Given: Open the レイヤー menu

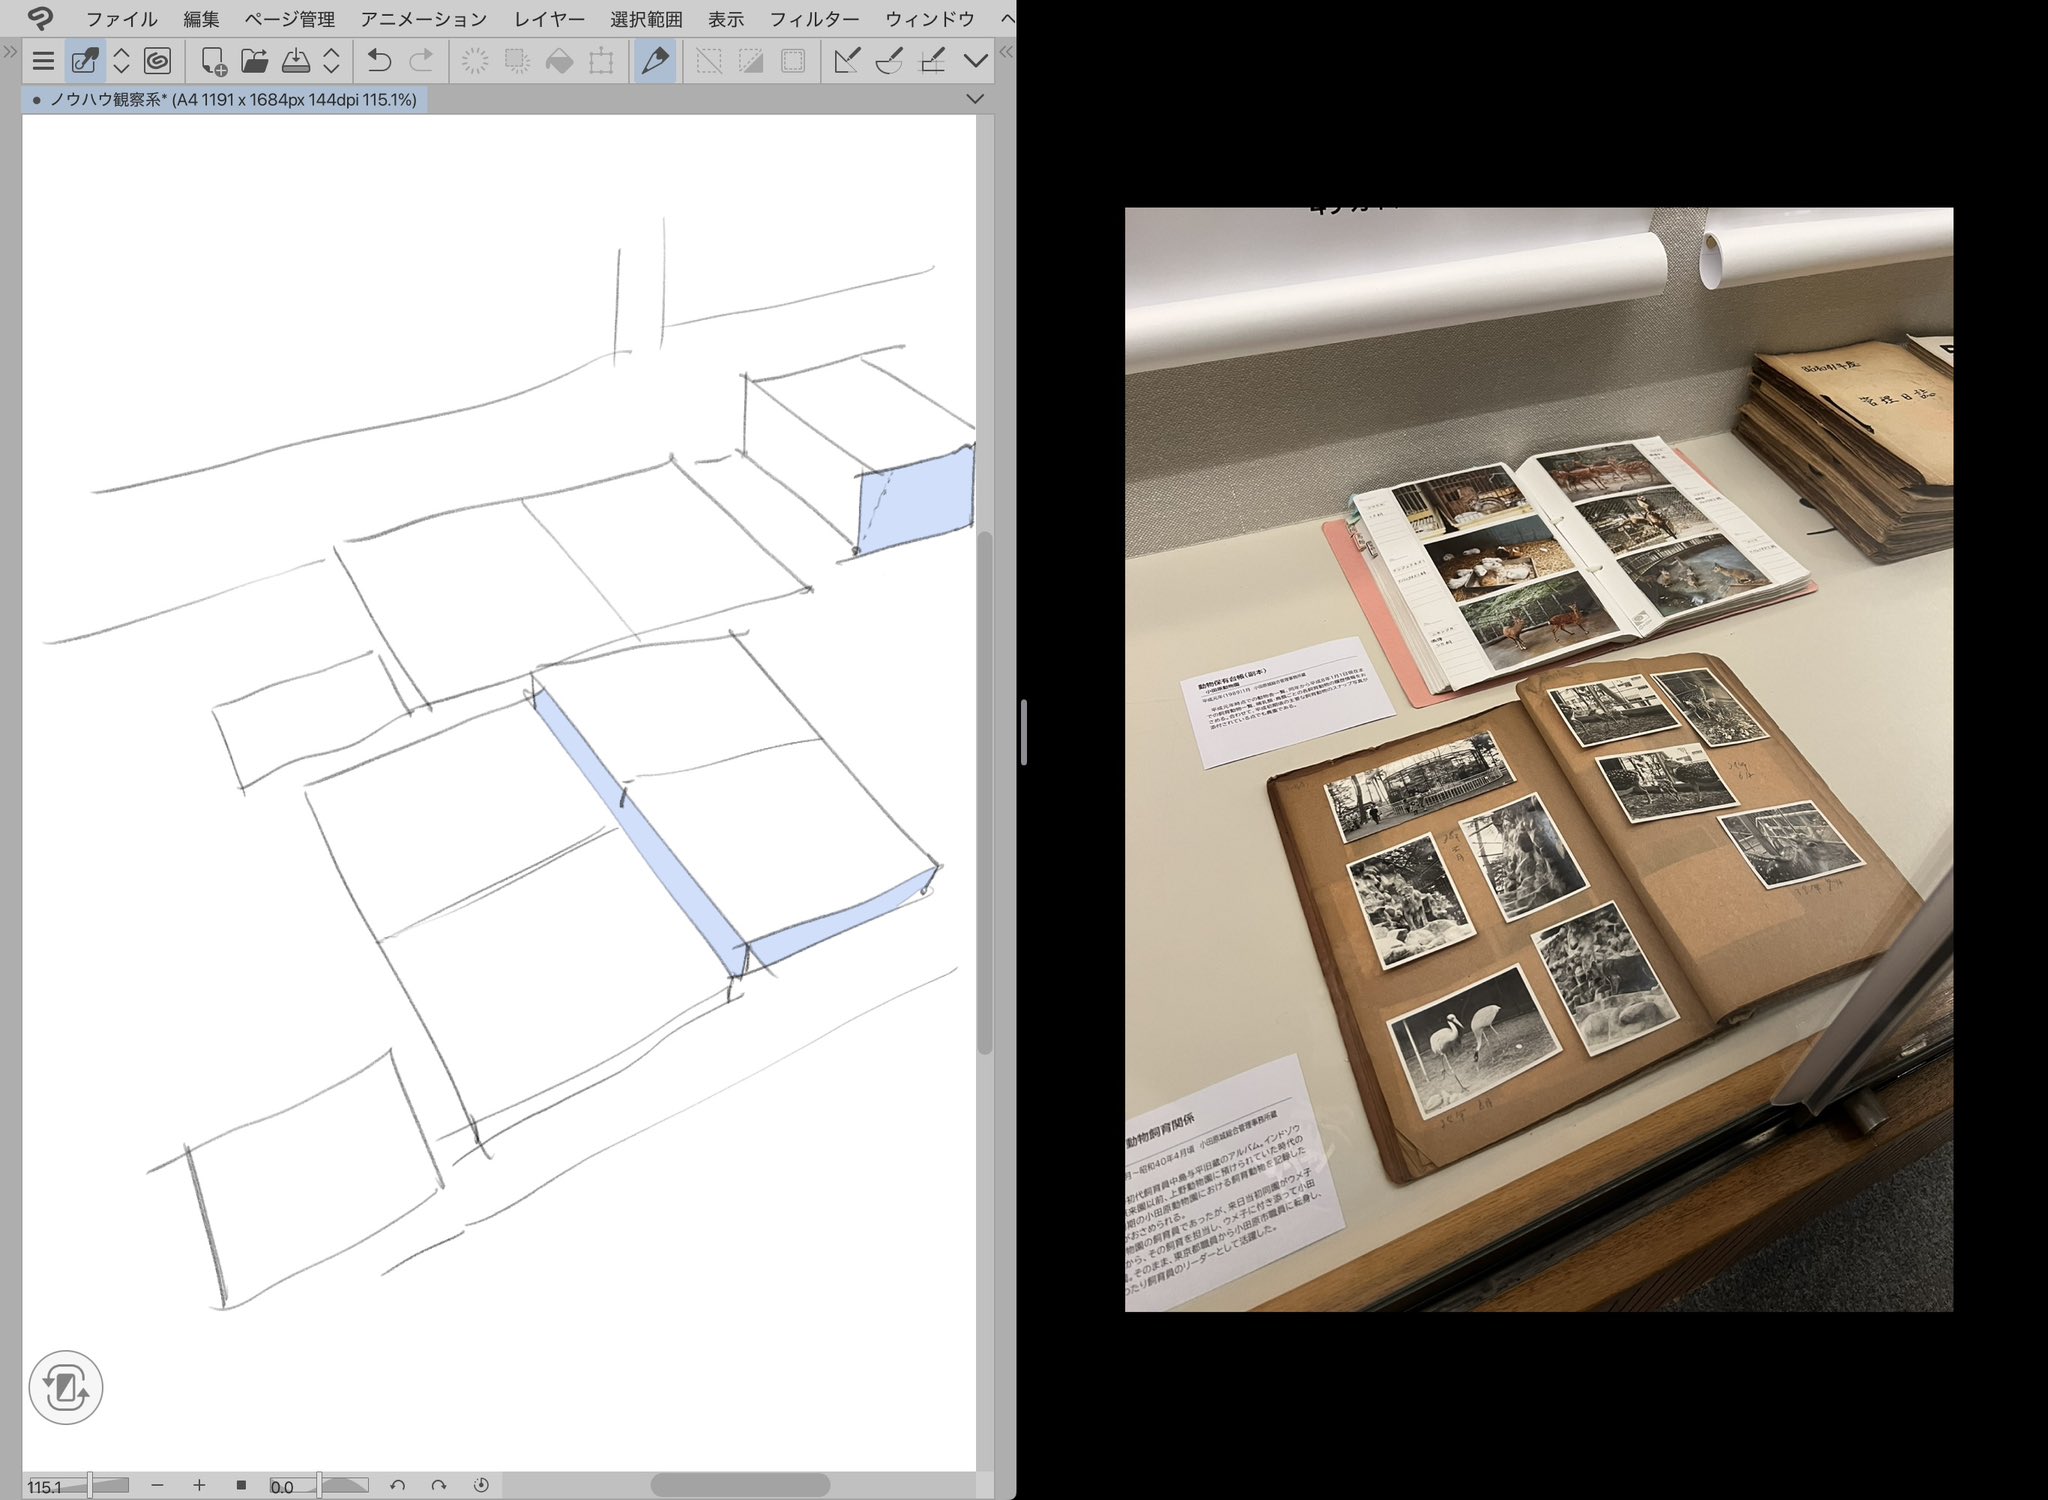Looking at the screenshot, I should tap(549, 18).
